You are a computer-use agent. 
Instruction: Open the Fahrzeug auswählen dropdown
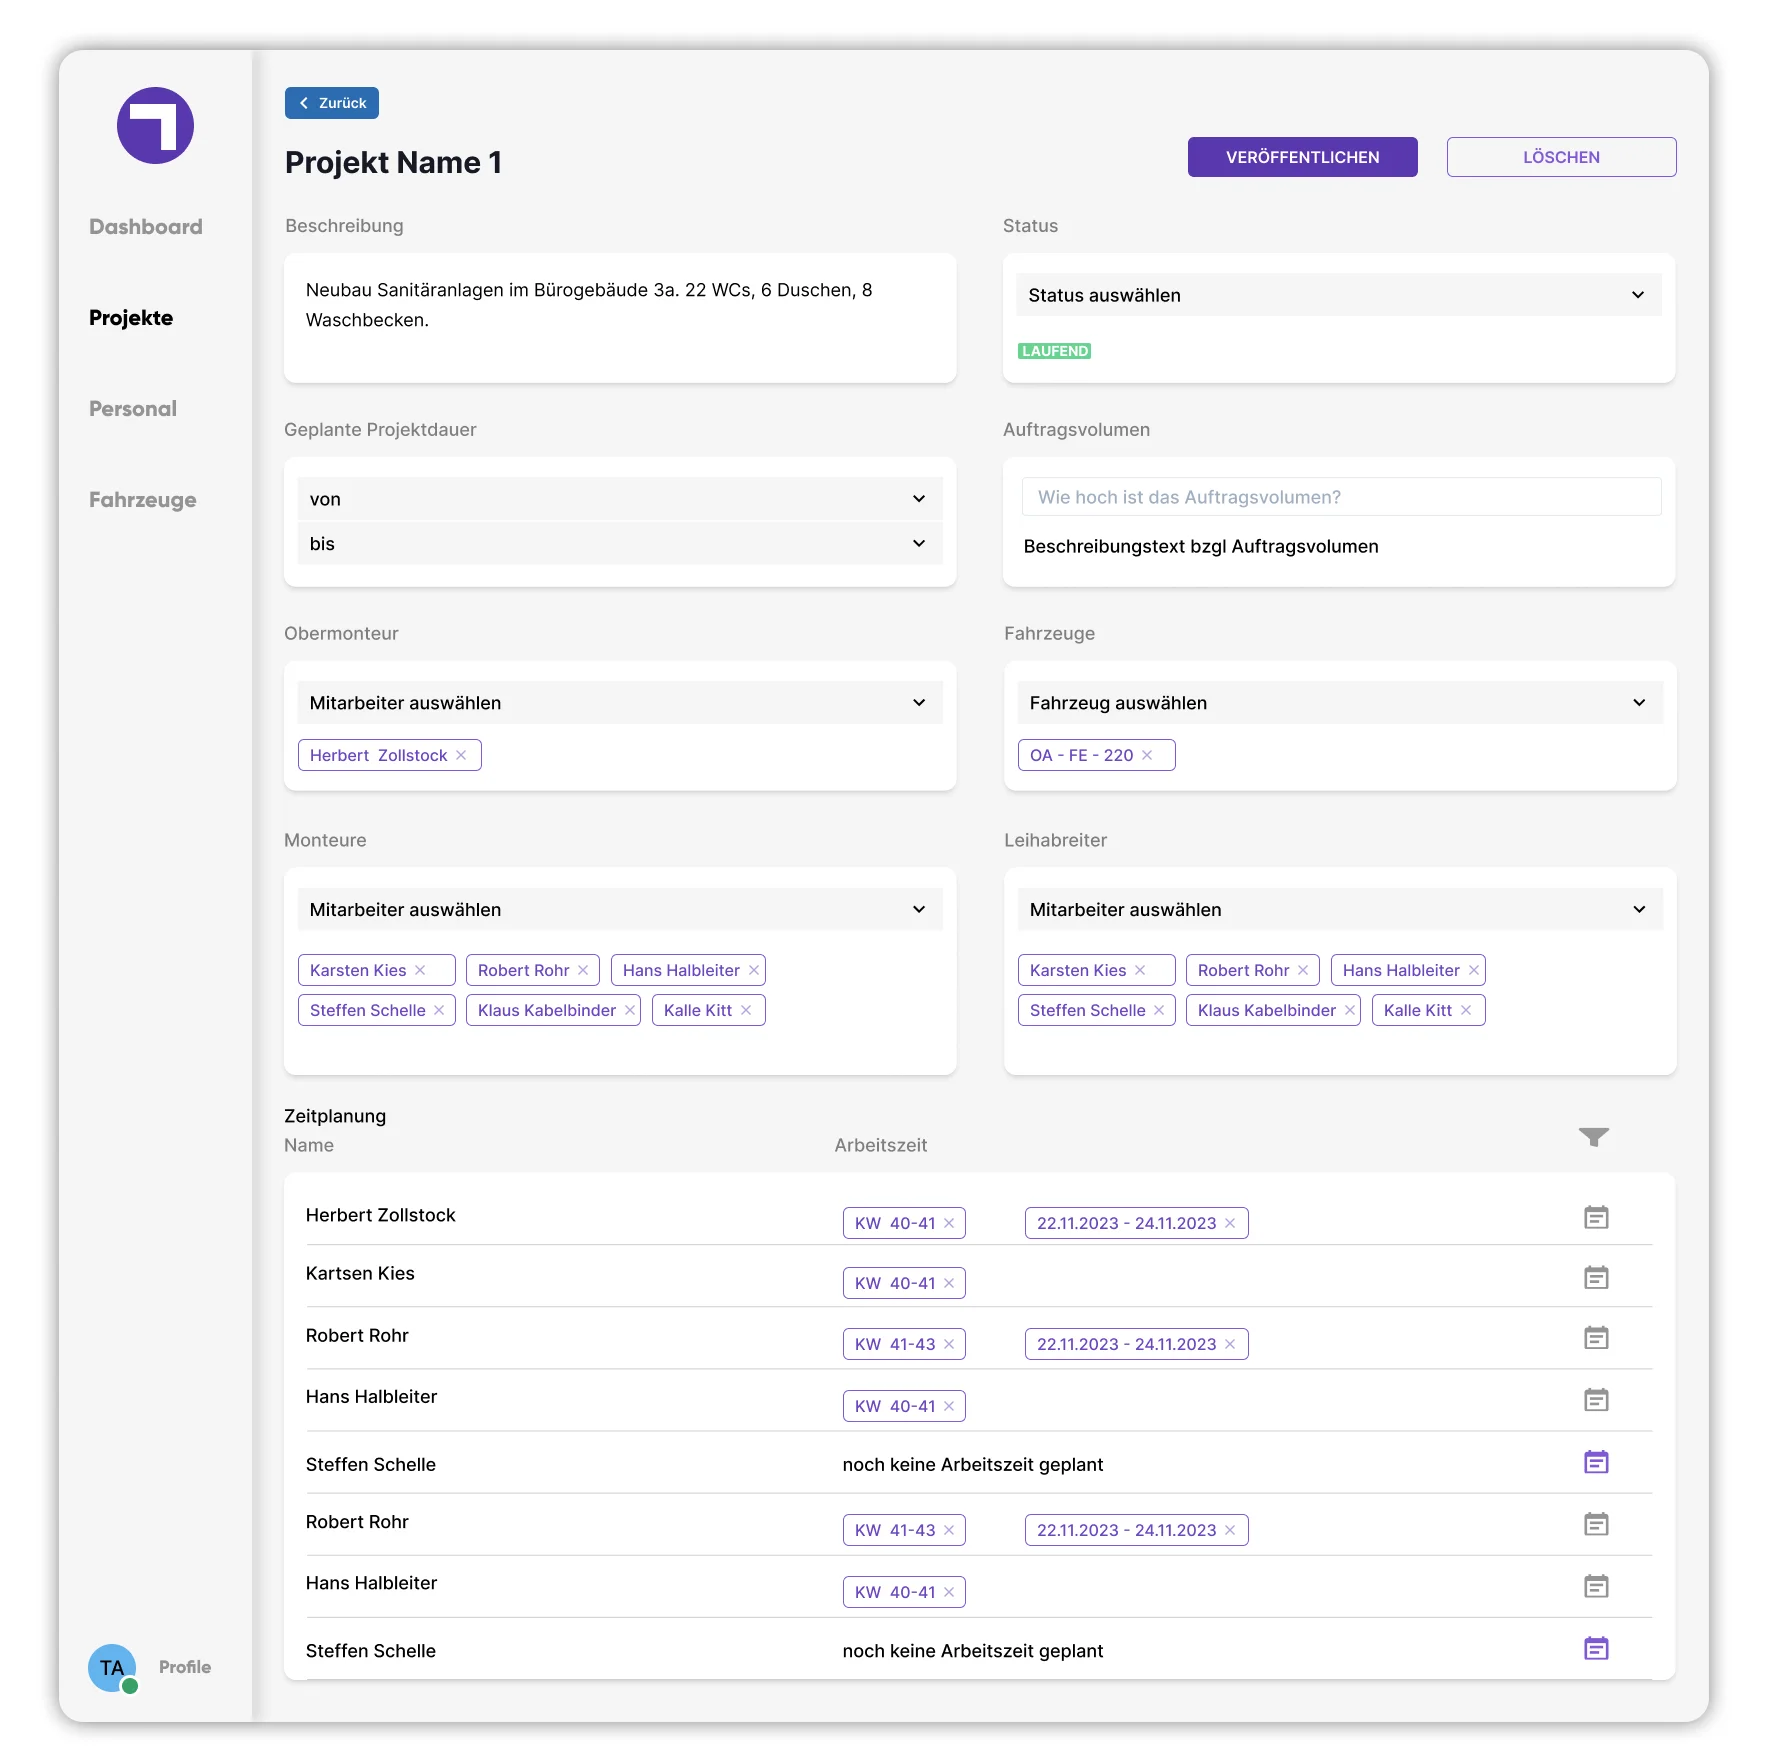[1340, 703]
